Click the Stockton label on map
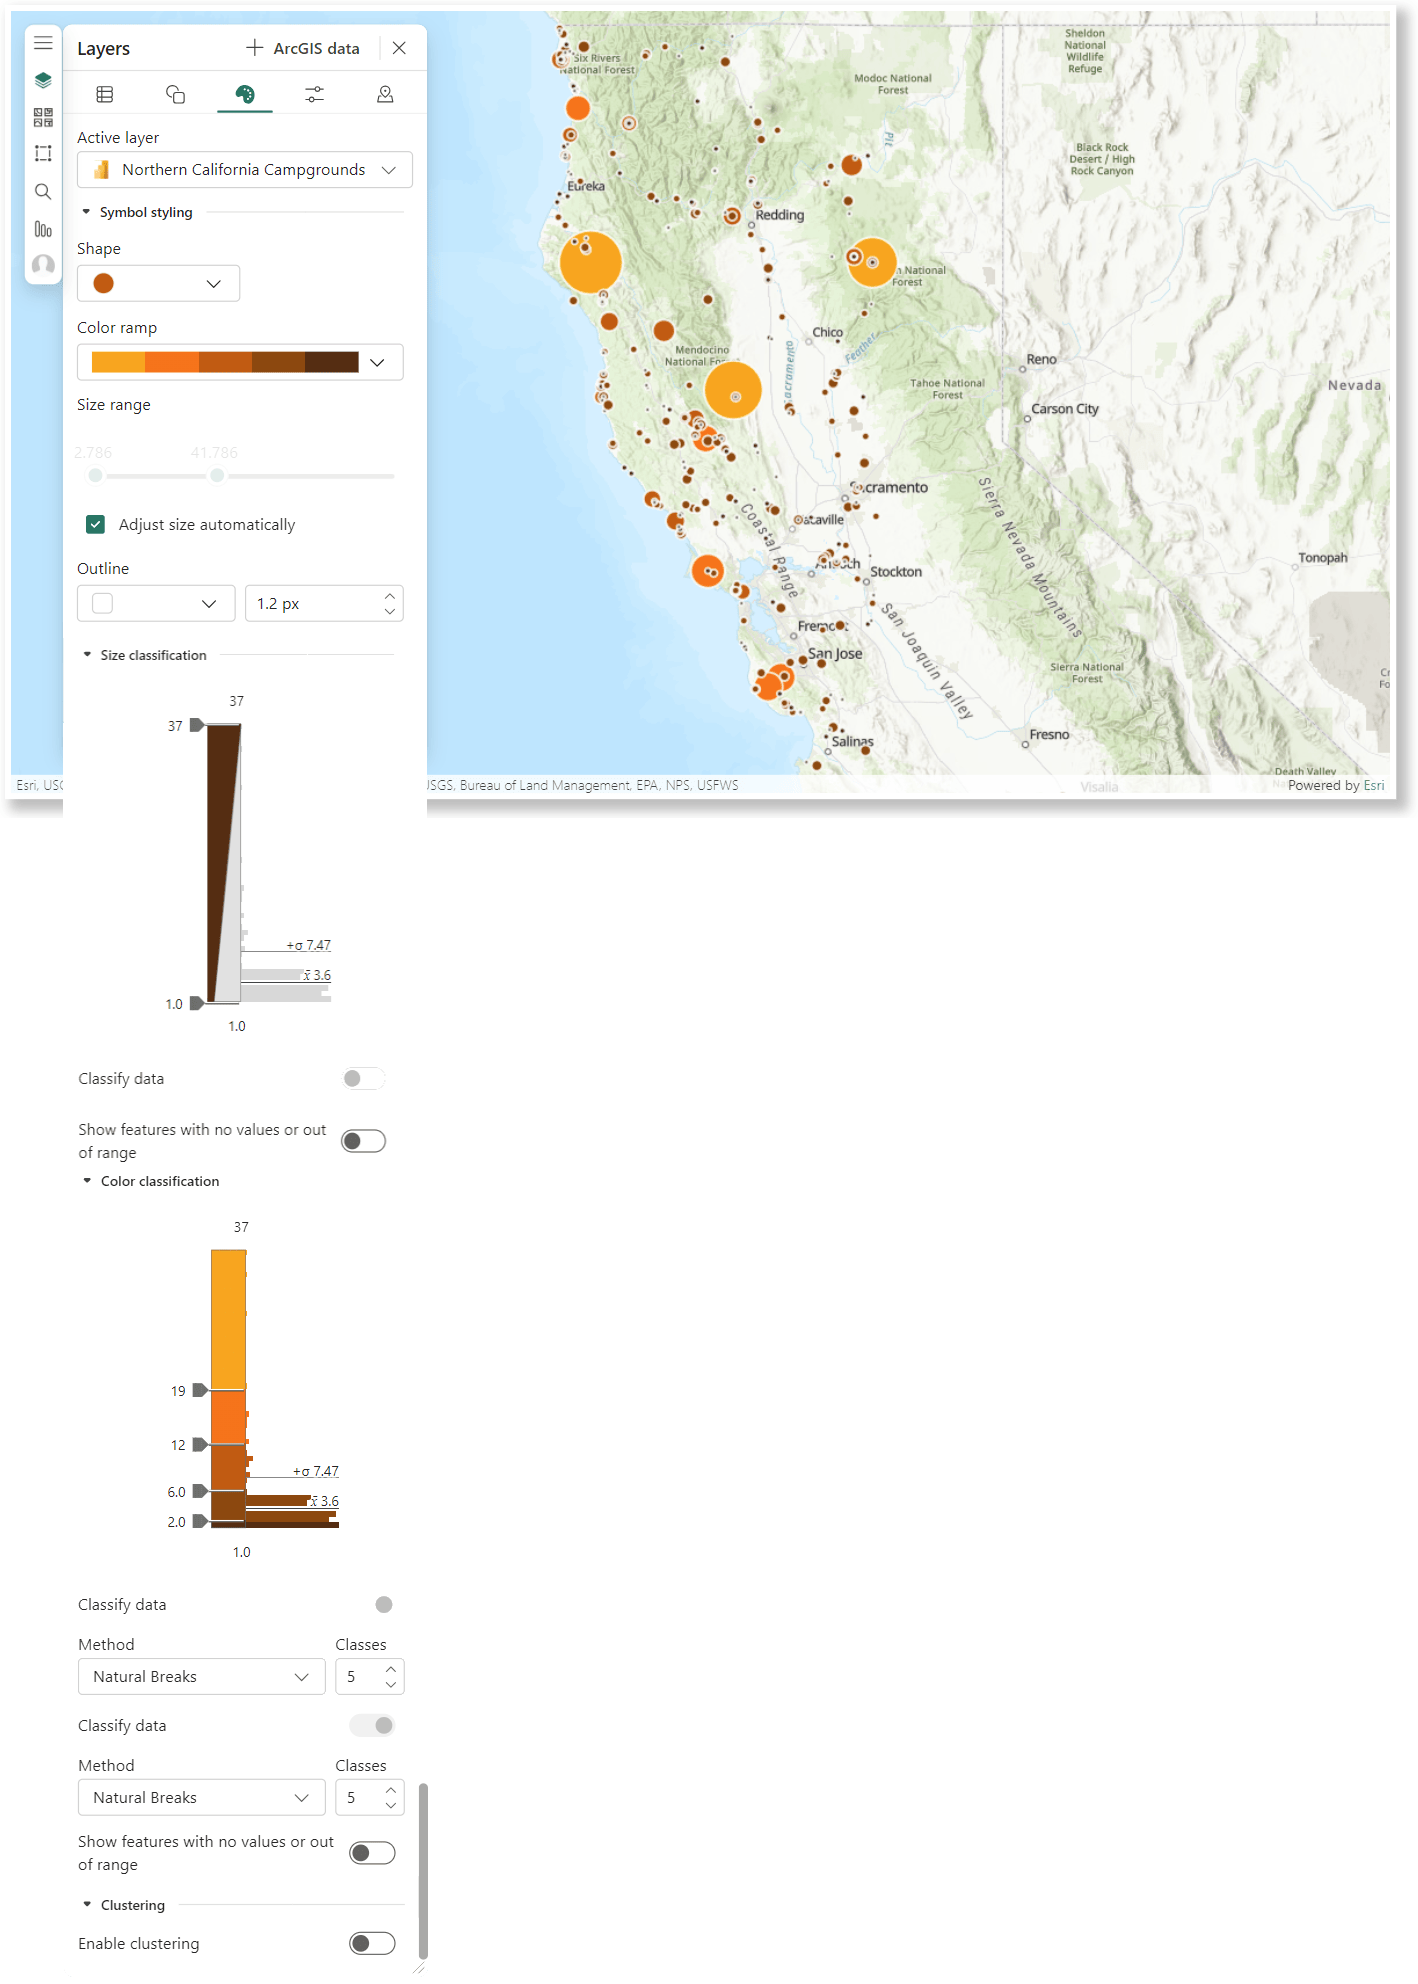The height and width of the screenshot is (1984, 1418). [x=896, y=572]
